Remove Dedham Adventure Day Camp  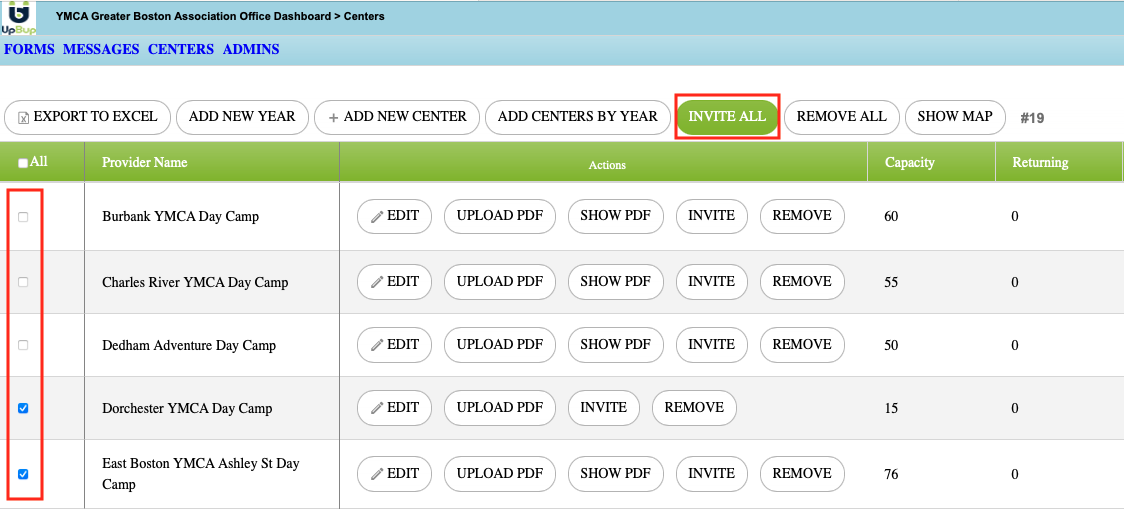pos(802,345)
